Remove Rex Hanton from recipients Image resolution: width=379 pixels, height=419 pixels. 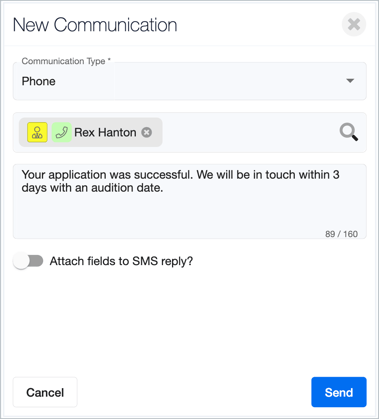point(147,132)
